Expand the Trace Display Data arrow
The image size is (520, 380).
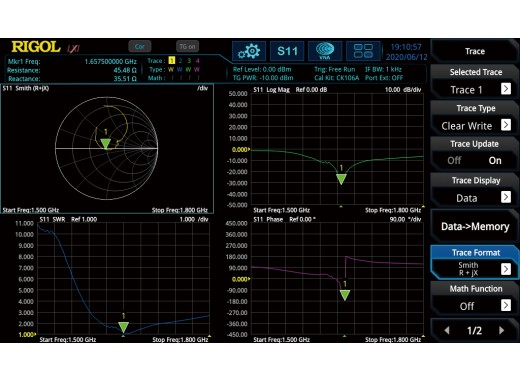pos(506,197)
